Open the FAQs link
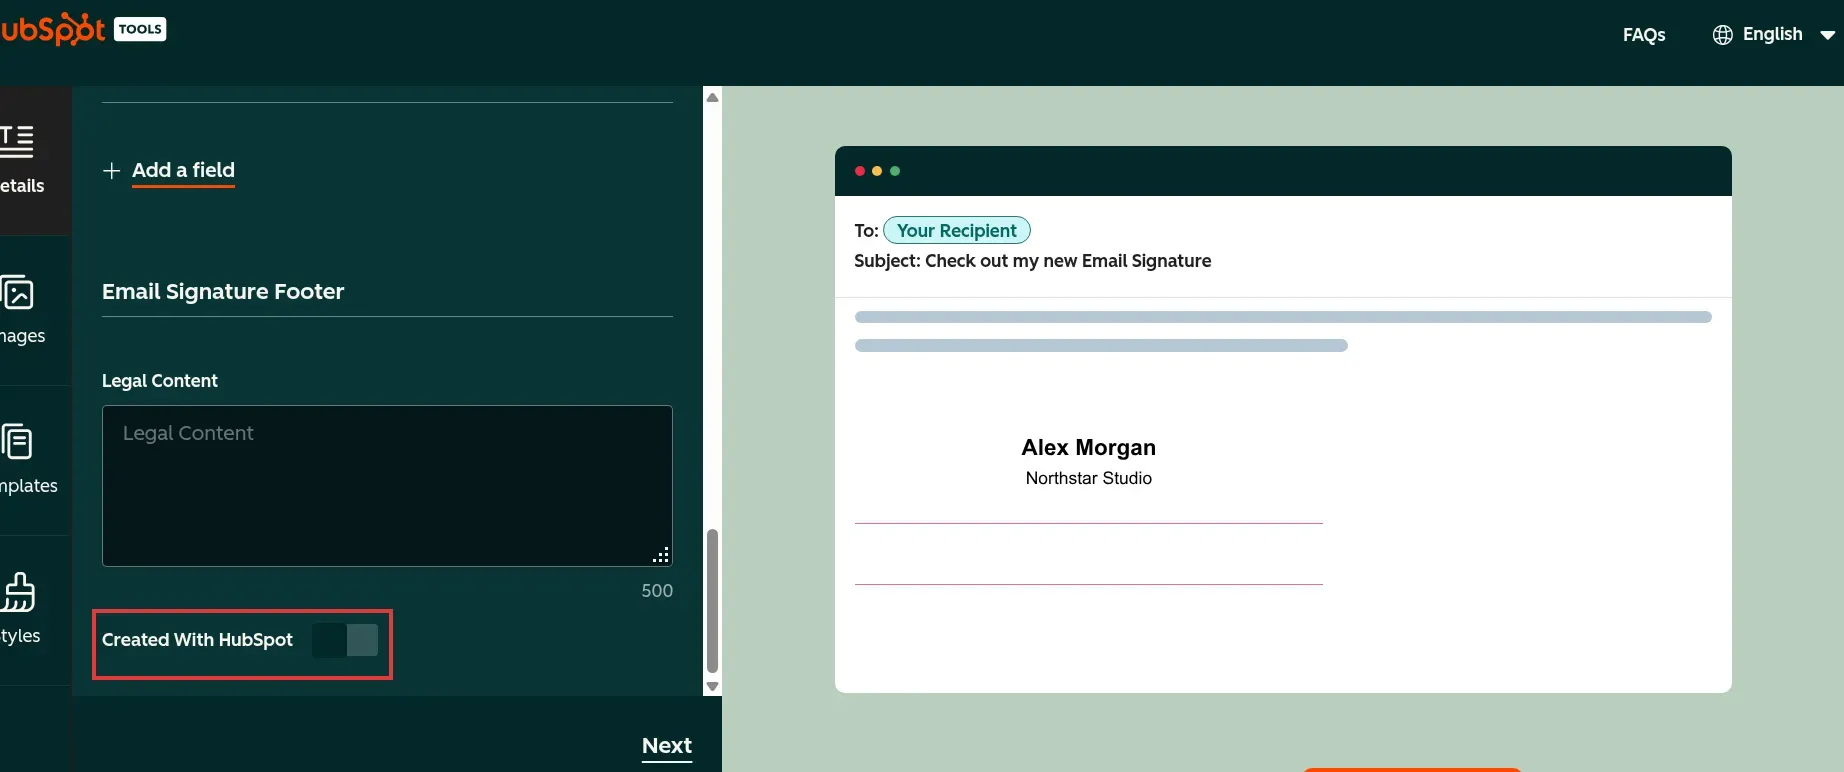Viewport: 1844px width, 772px height. pyautogui.click(x=1644, y=35)
